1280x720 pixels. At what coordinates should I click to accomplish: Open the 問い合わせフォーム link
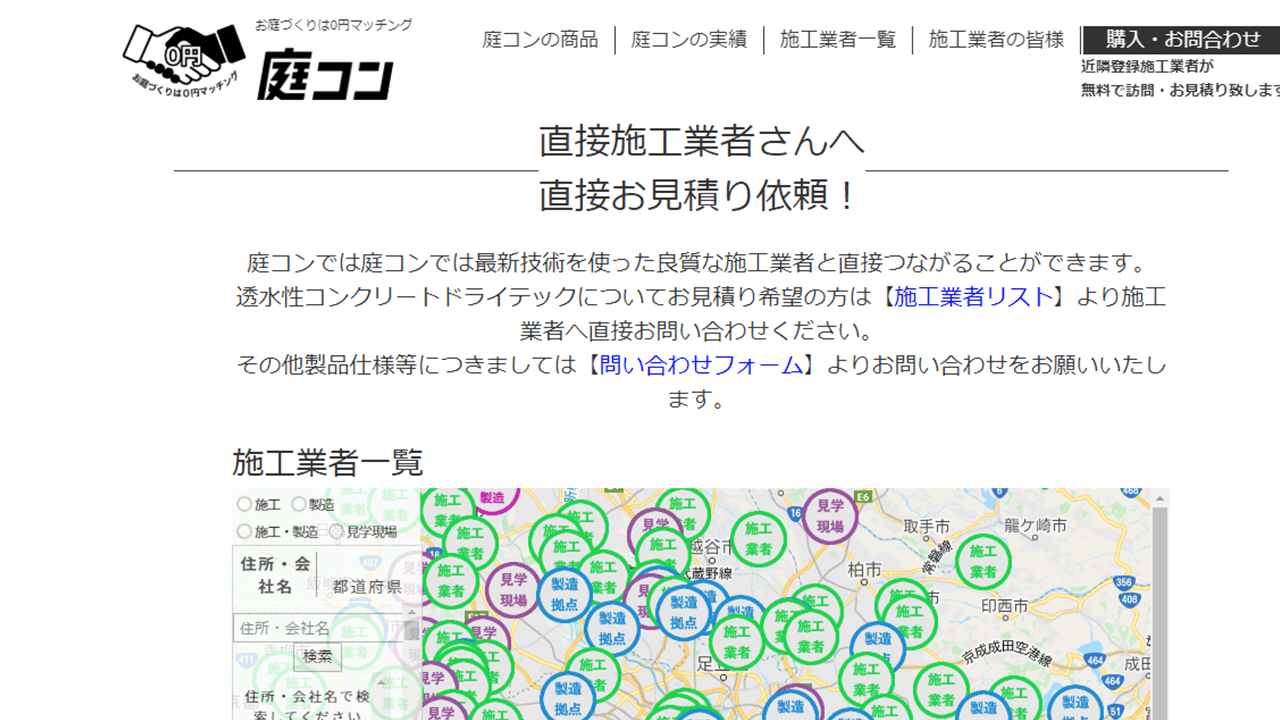[x=701, y=365]
